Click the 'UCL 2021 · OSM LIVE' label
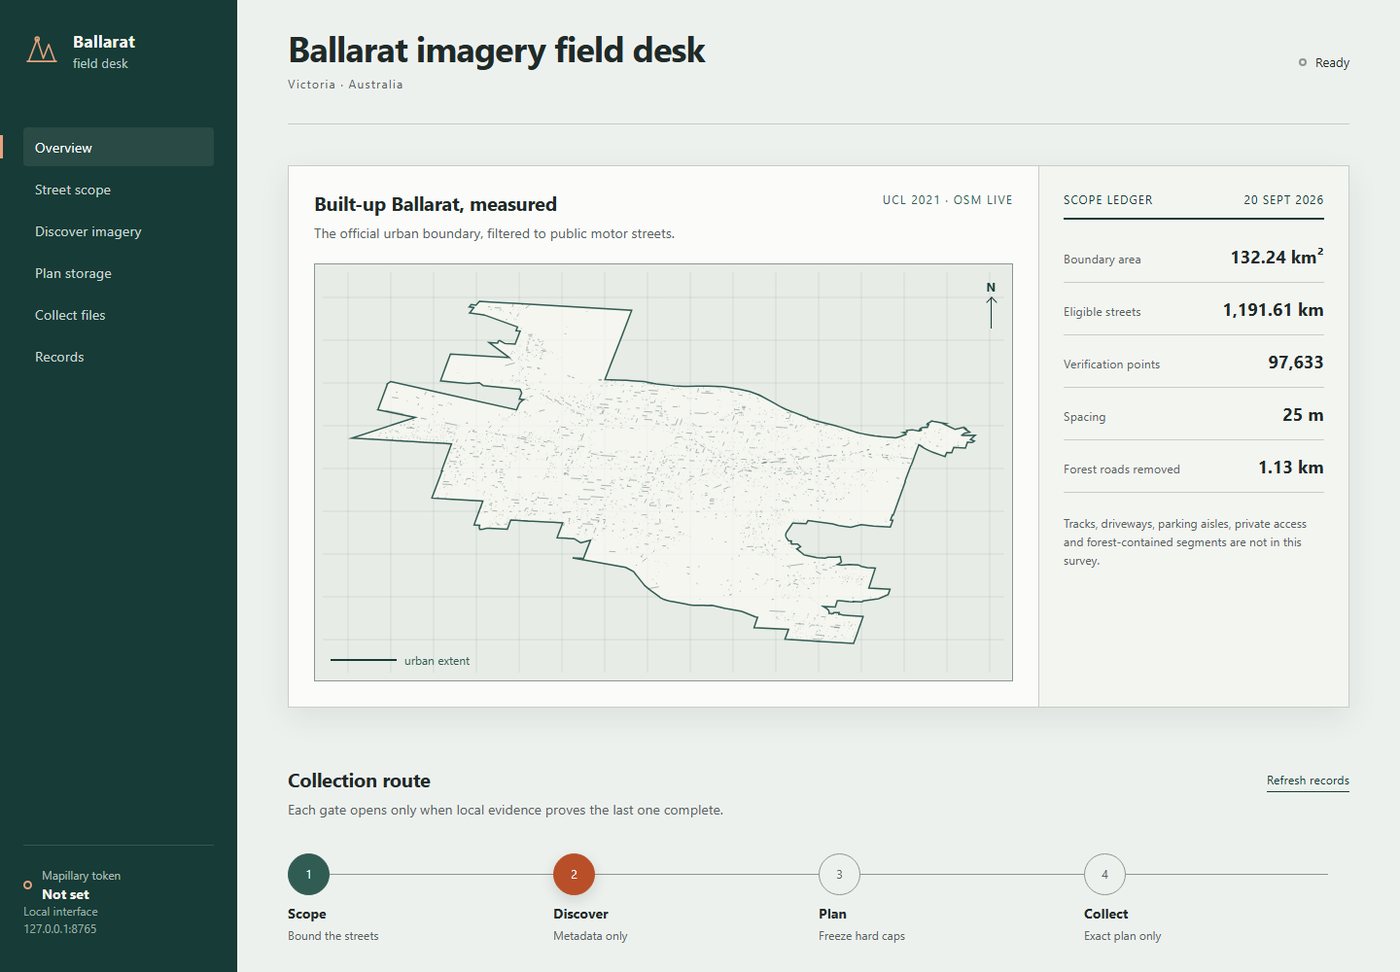The image size is (1400, 972). pos(947,200)
